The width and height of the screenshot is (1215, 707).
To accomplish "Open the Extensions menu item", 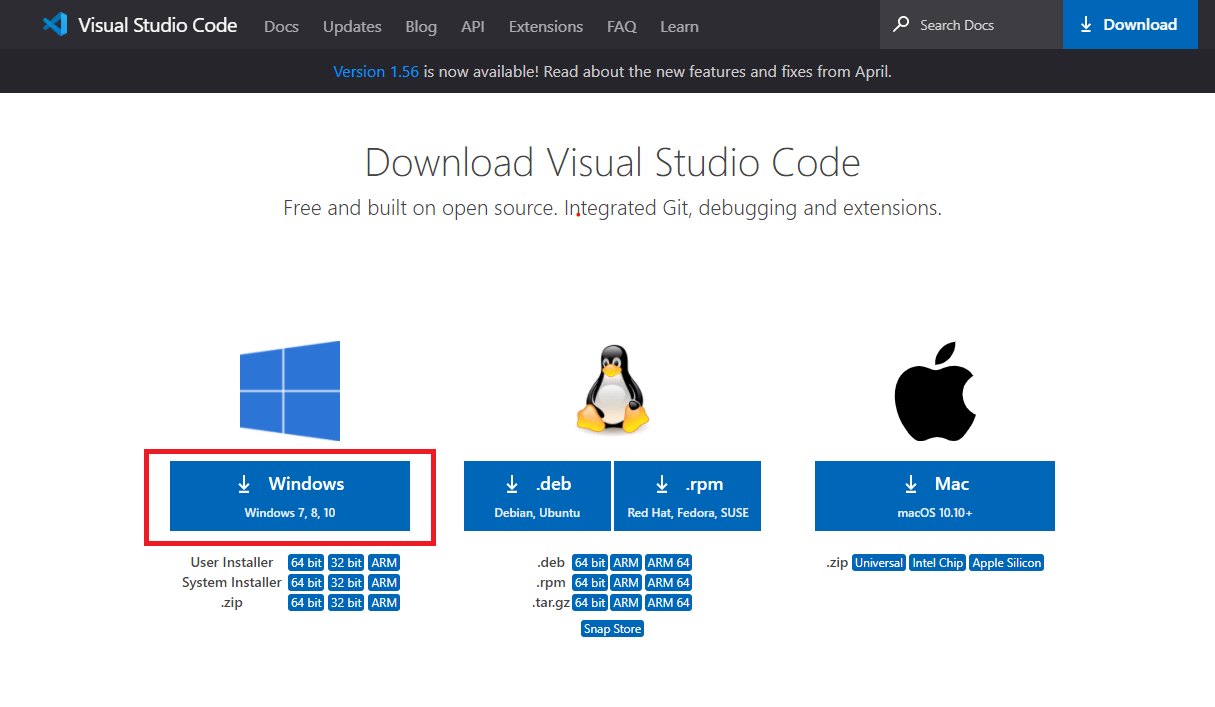I will 545,26.
